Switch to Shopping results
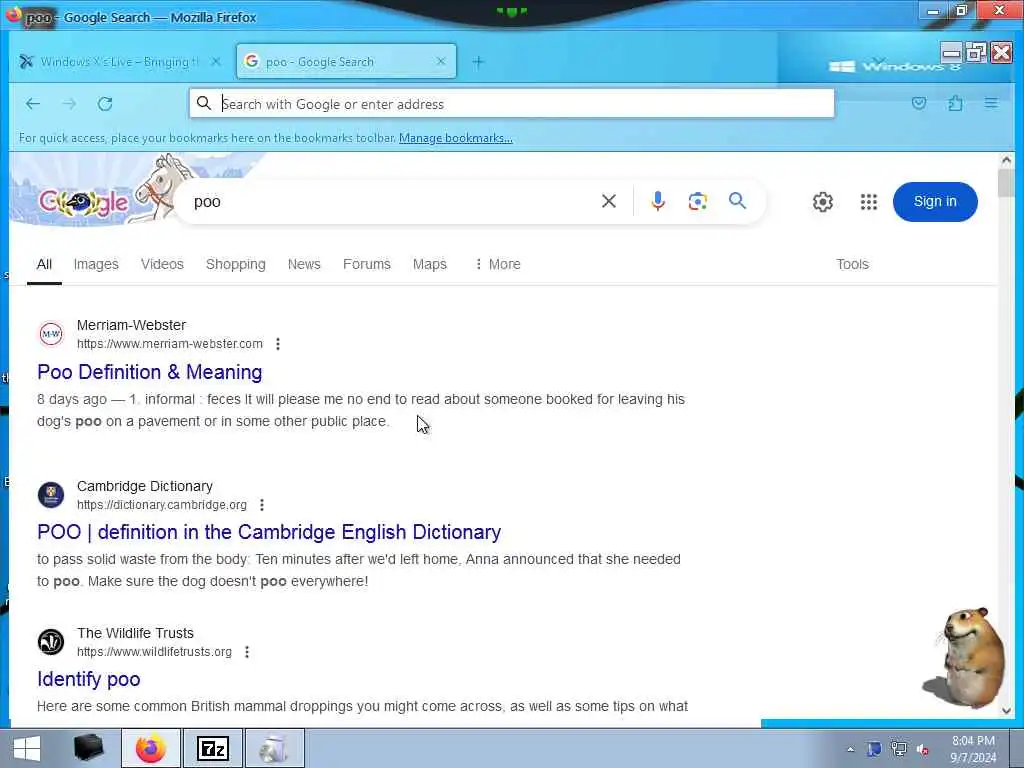The image size is (1024, 768). pyautogui.click(x=236, y=264)
